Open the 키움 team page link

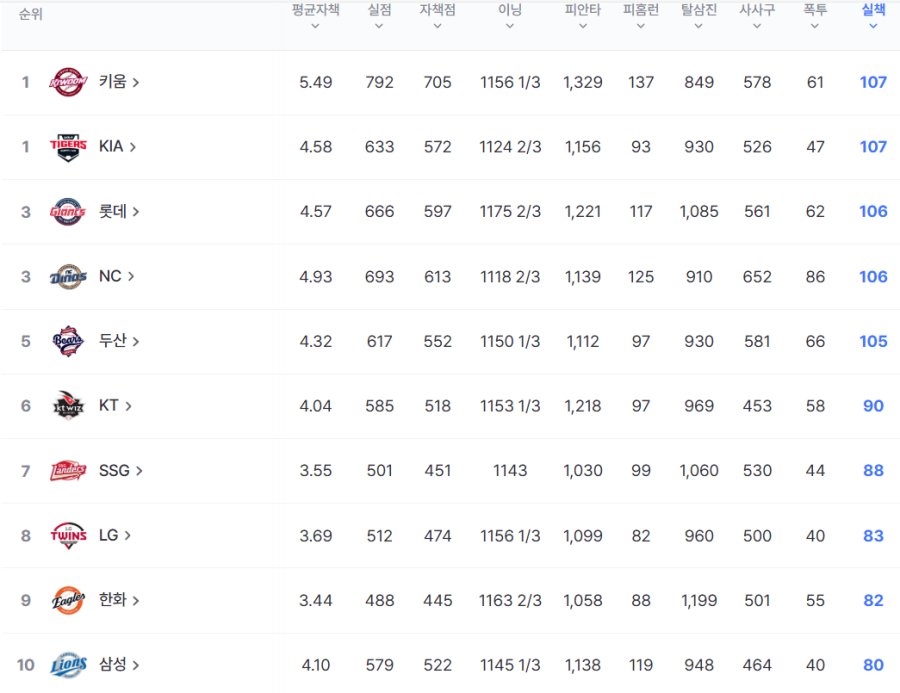point(118,82)
